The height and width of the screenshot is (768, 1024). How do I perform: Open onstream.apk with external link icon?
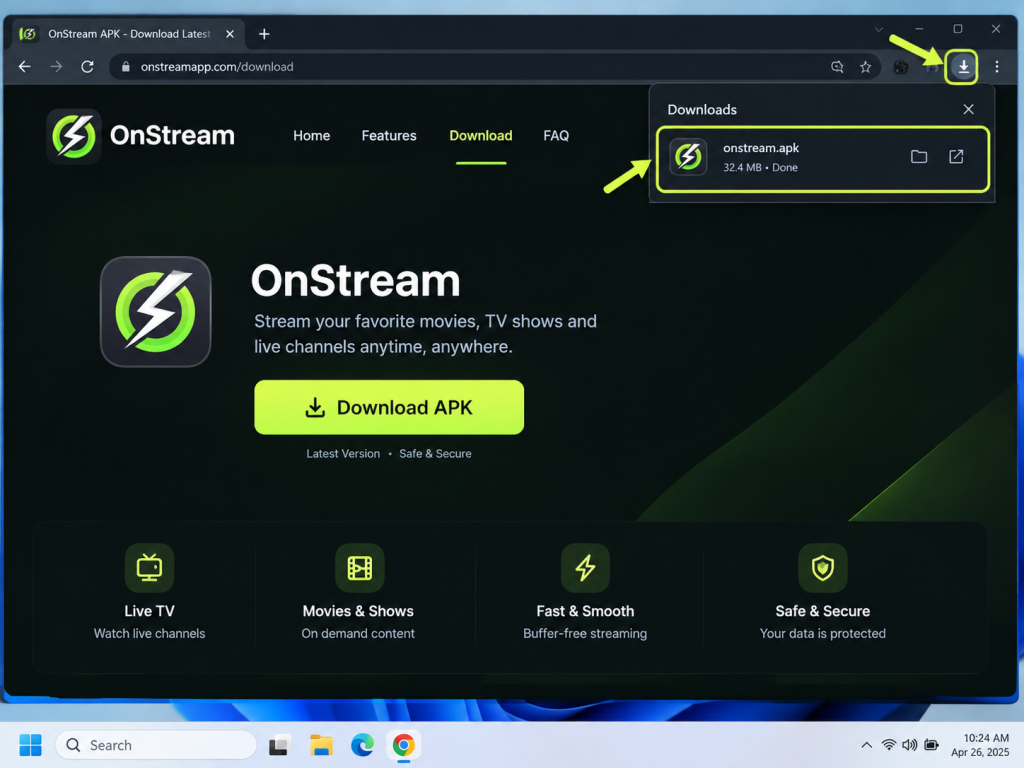coord(956,157)
